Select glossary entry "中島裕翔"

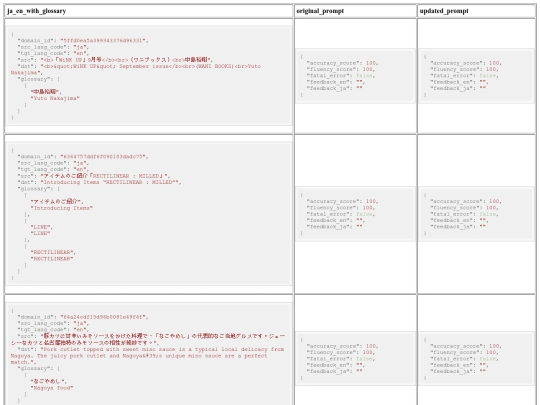coord(46,92)
